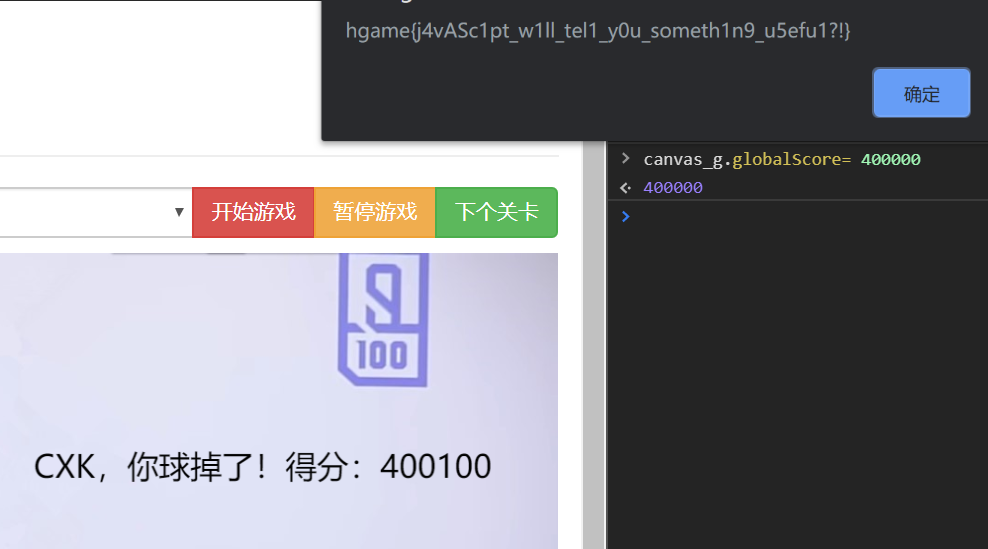Open the level select dropdown arrow
Viewport: 988px width, 549px height.
(179, 212)
